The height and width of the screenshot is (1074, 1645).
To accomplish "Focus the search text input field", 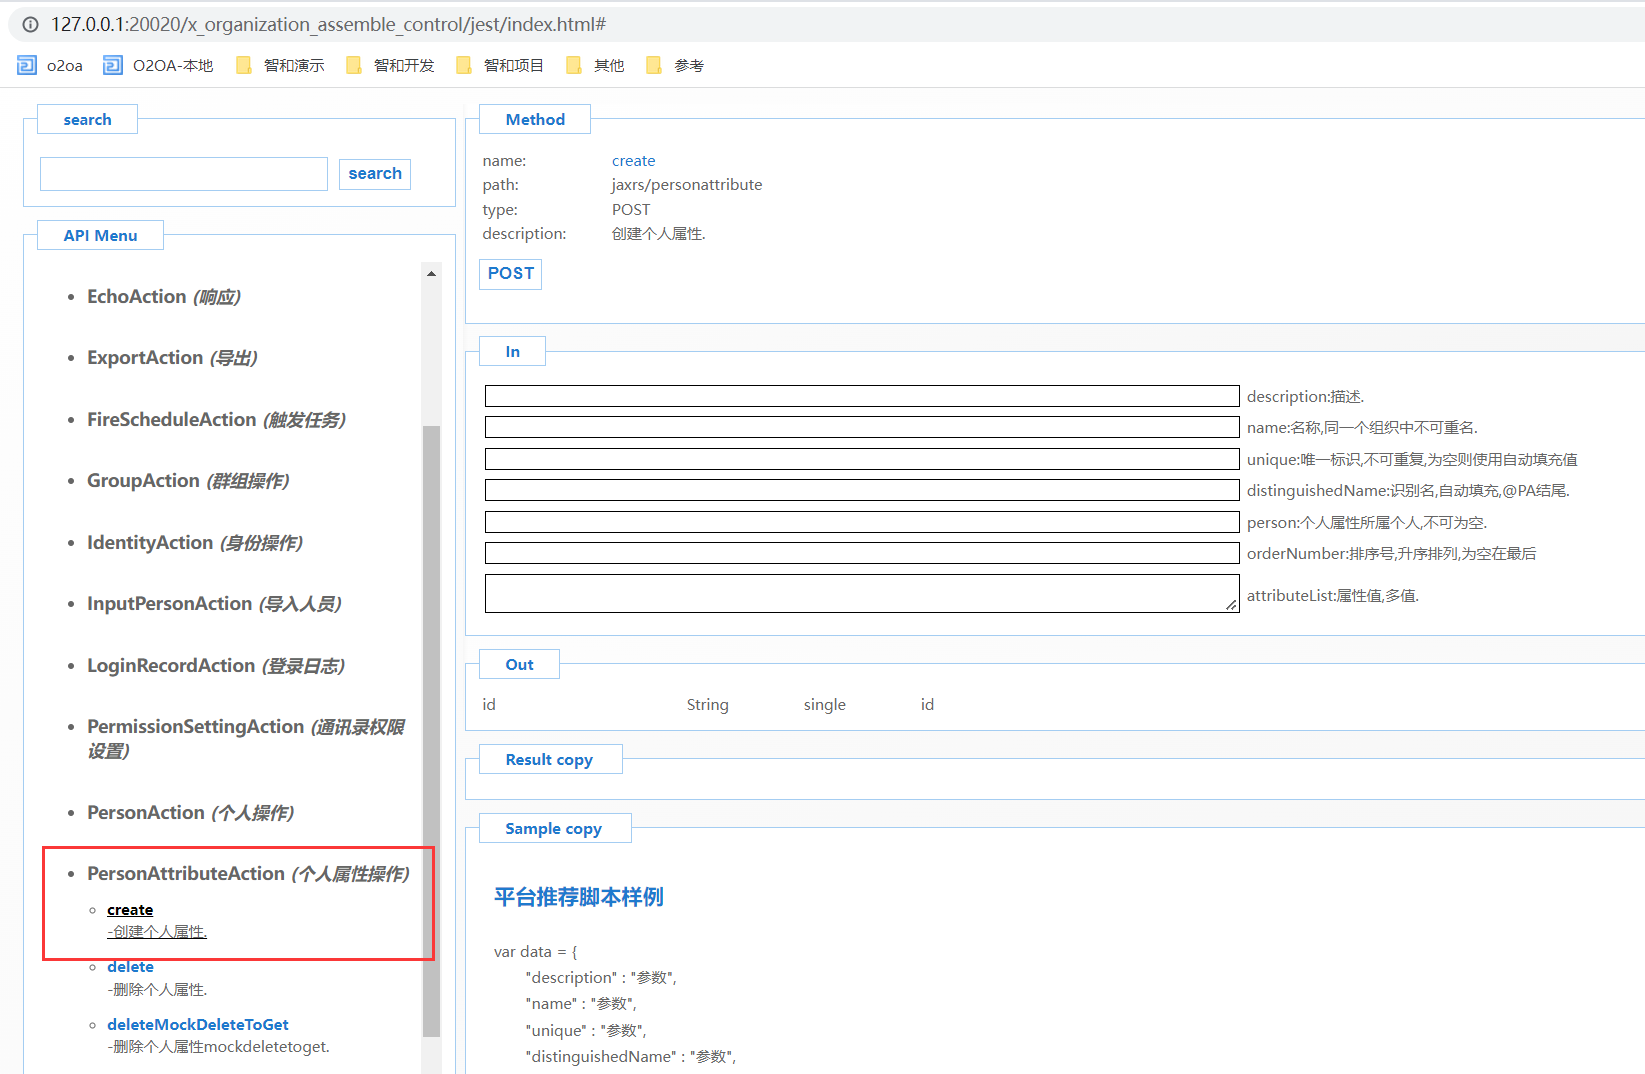I will [x=184, y=174].
